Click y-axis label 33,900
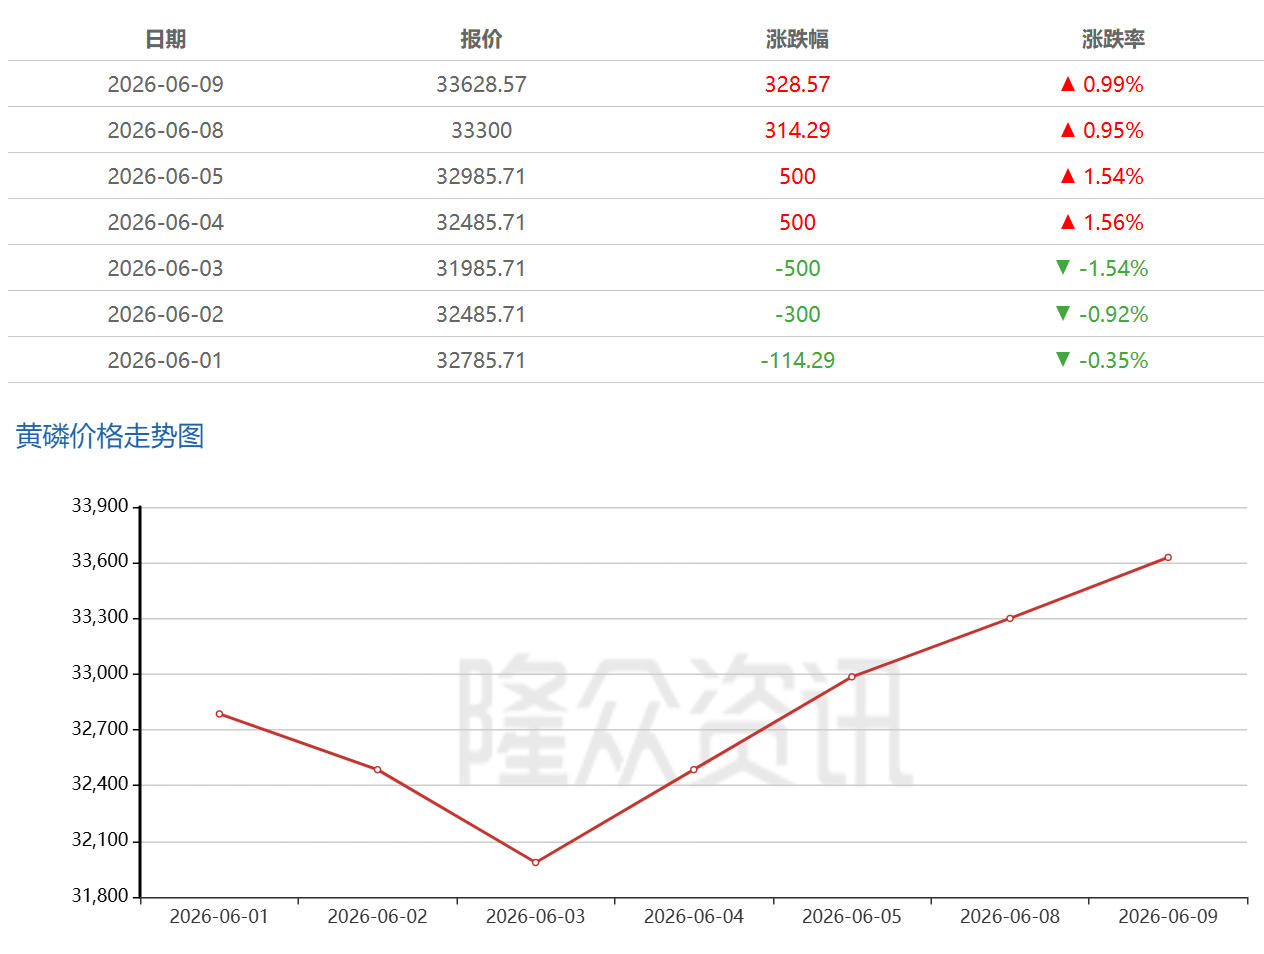 (100, 506)
